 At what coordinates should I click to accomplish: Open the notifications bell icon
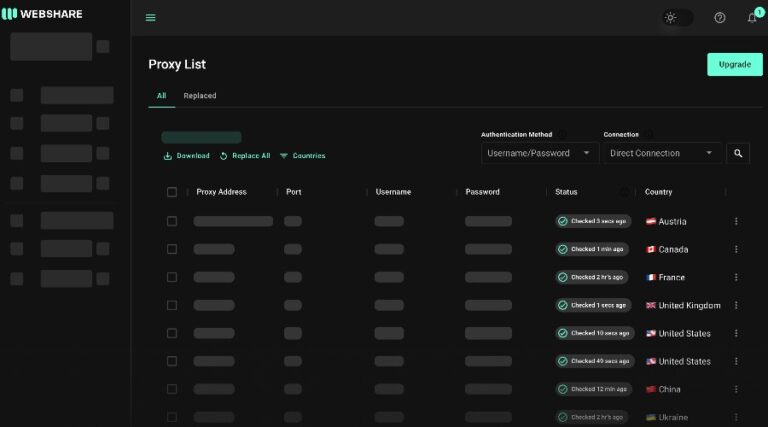pos(752,18)
